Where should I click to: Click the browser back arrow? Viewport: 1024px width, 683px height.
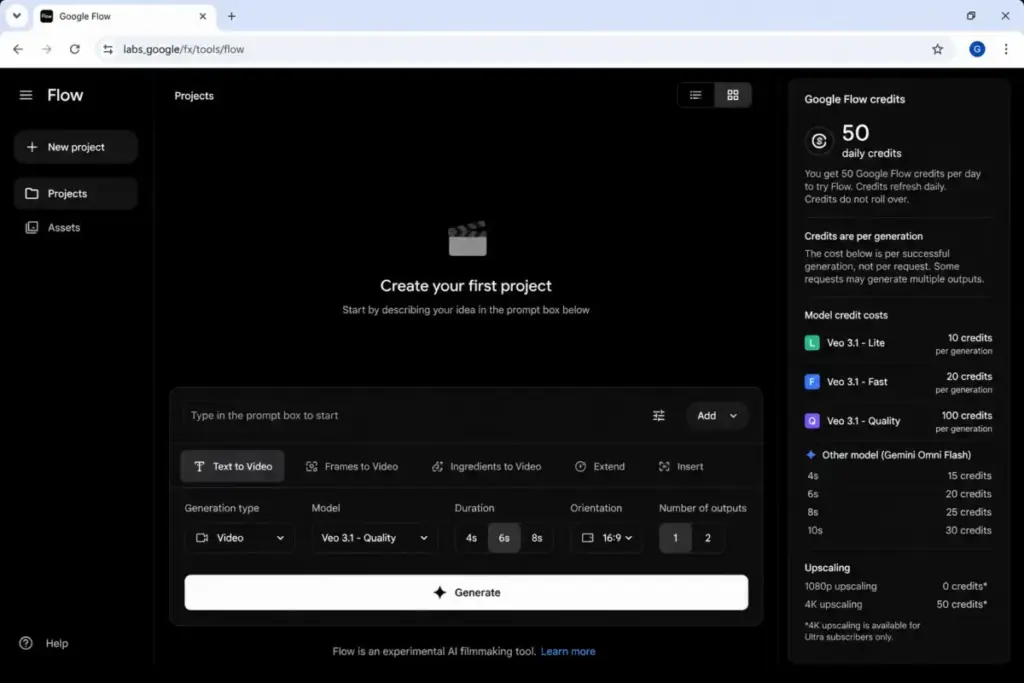click(18, 49)
